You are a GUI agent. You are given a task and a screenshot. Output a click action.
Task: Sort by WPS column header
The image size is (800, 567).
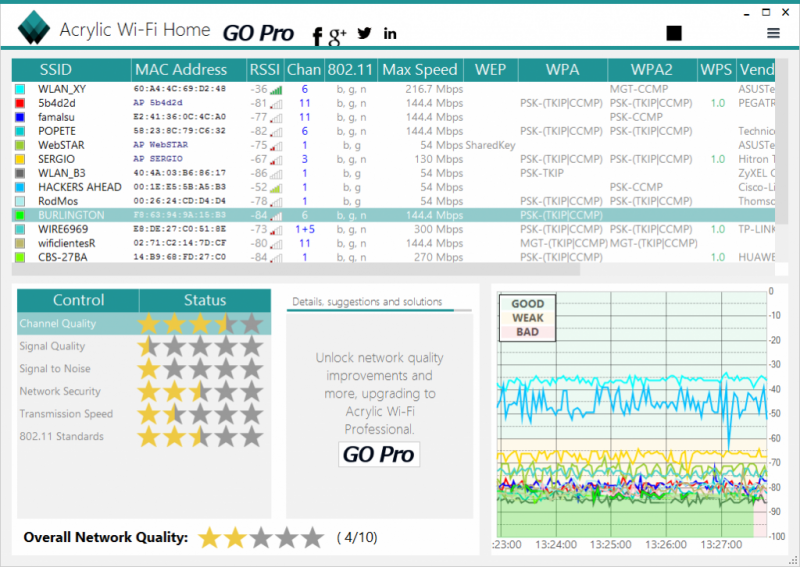pos(716,70)
